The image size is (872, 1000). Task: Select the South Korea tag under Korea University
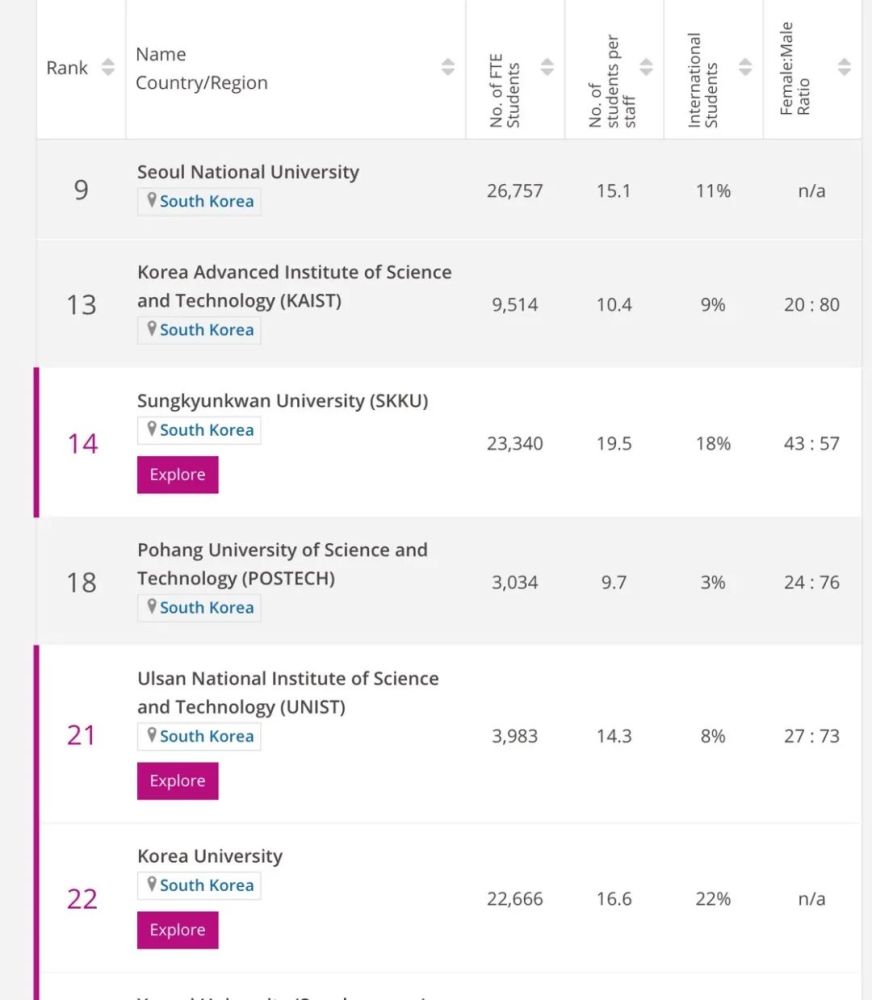(x=199, y=885)
